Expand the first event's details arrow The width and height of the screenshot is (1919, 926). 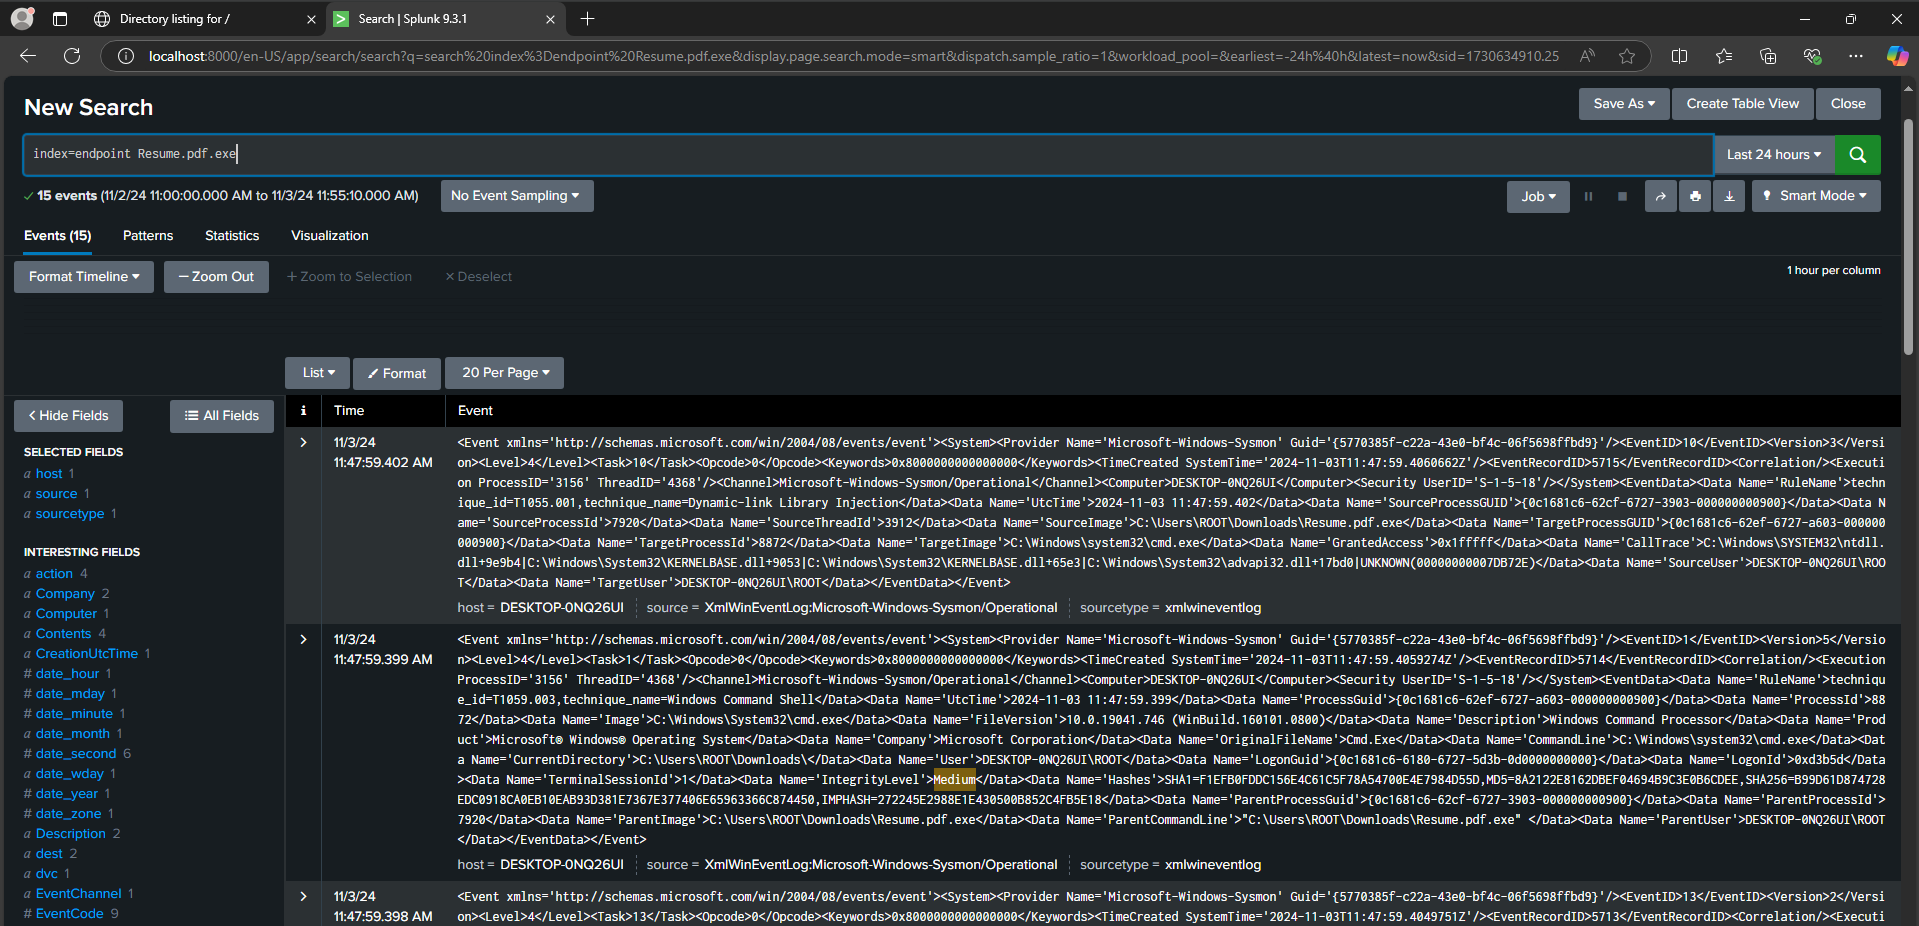(x=303, y=442)
